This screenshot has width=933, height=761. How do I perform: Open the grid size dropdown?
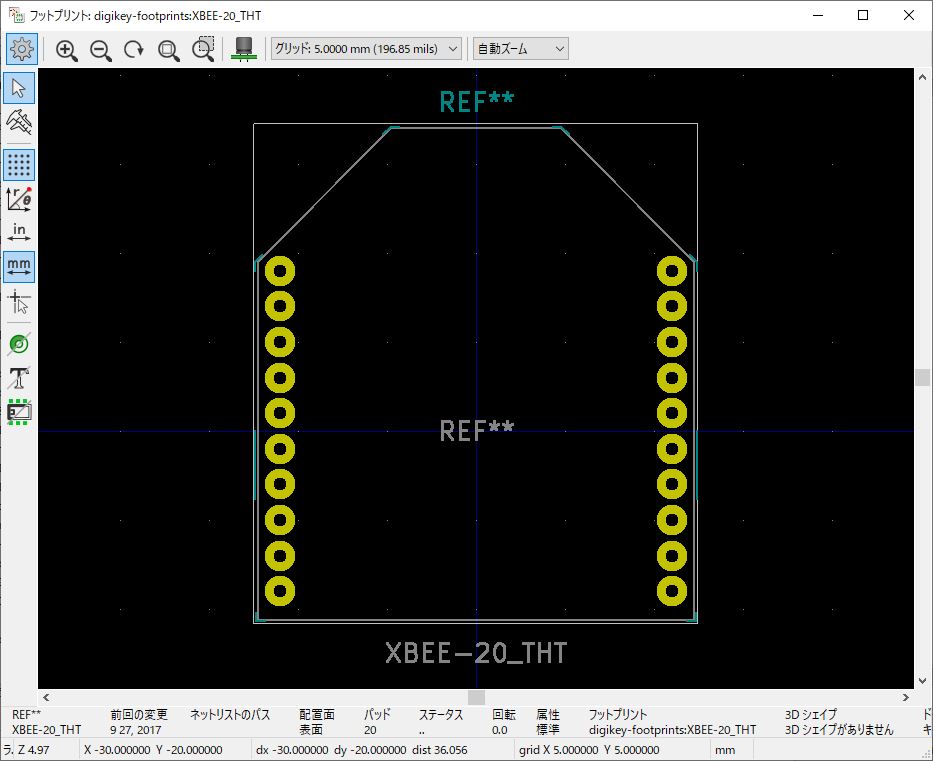[366, 49]
